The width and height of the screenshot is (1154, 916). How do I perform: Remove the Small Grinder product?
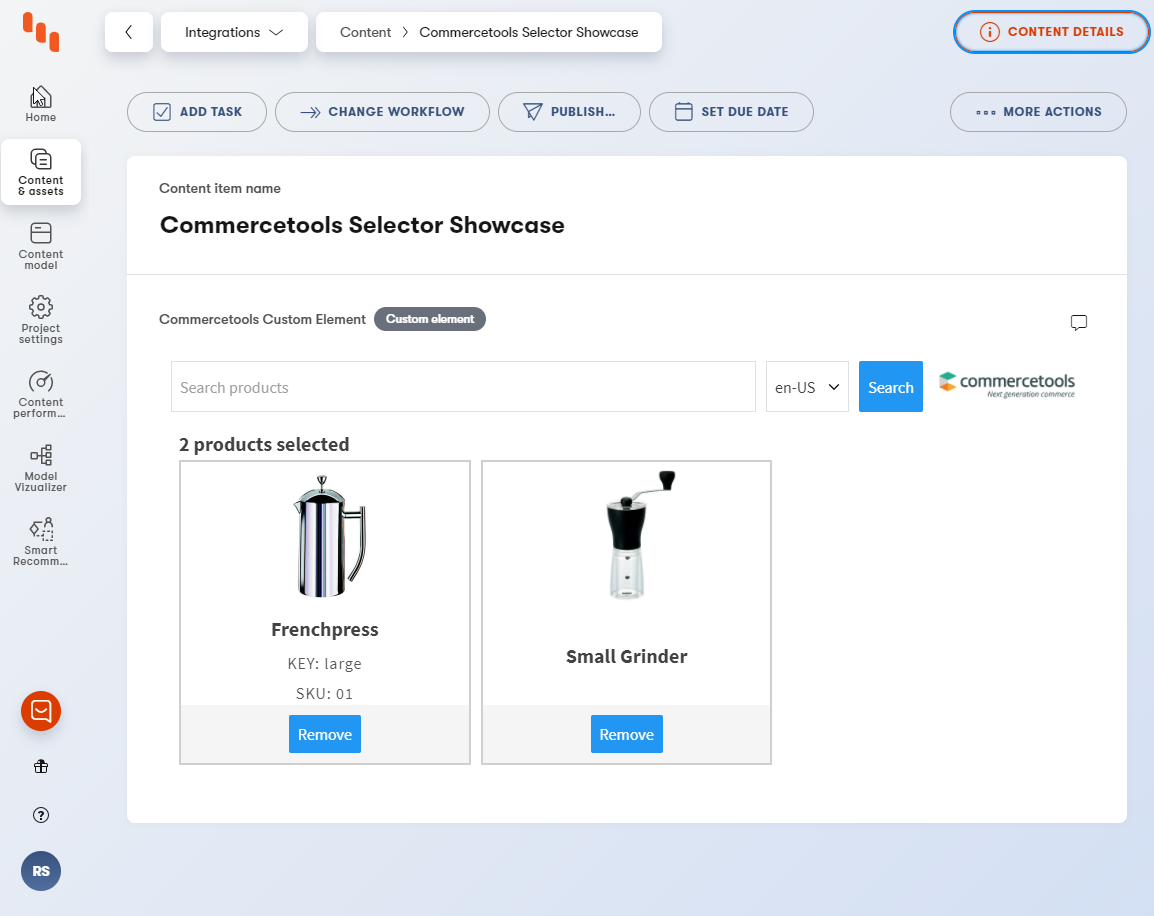[x=626, y=734]
